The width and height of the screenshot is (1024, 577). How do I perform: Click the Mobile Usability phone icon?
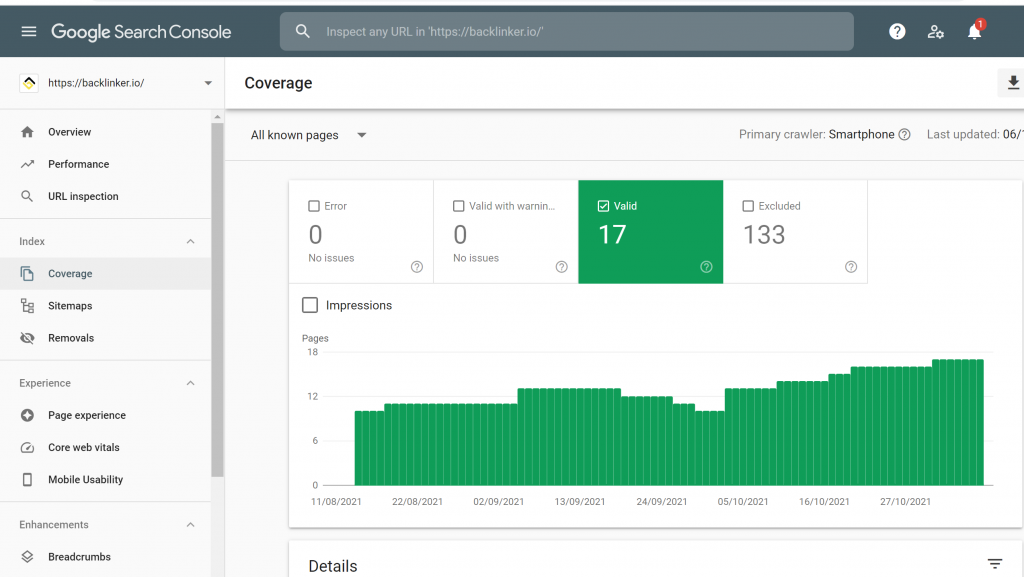tap(27, 479)
